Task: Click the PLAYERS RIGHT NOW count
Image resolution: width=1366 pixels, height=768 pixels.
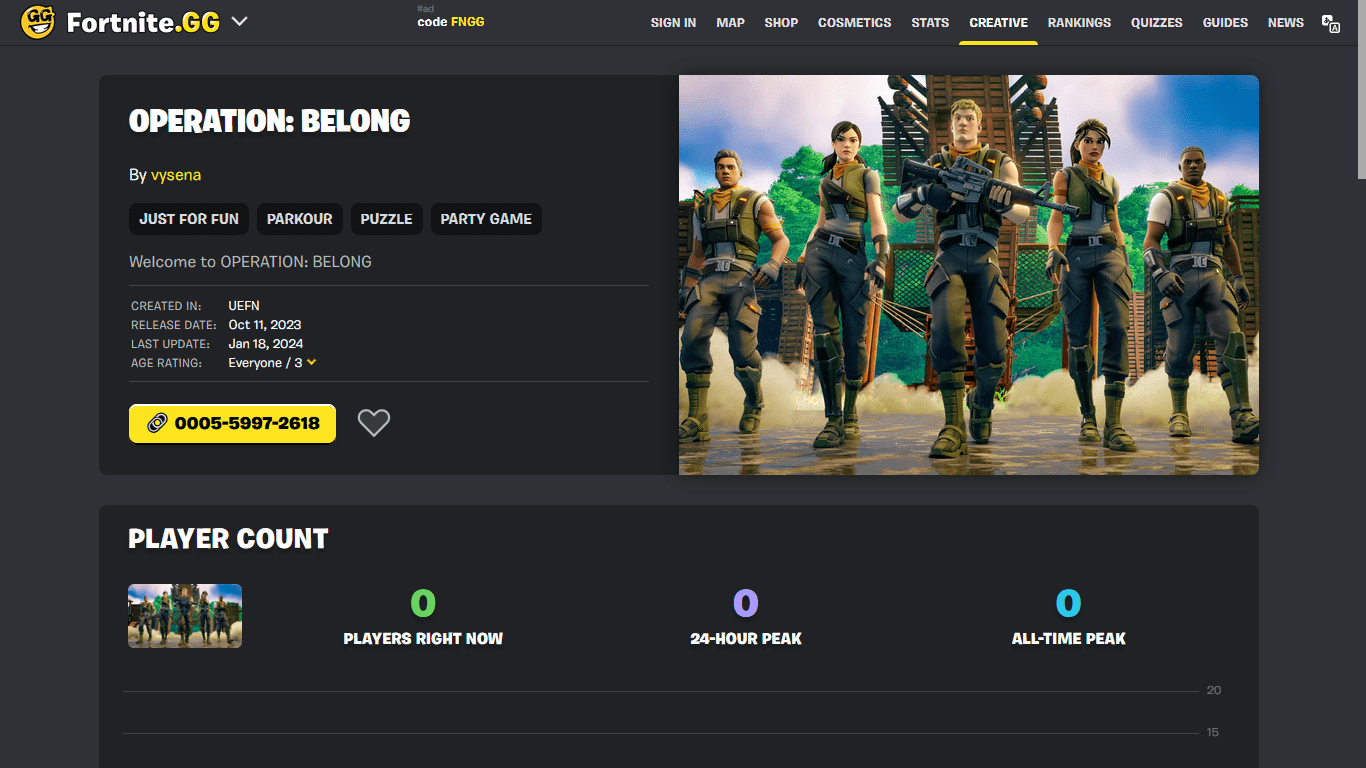Action: coord(423,603)
